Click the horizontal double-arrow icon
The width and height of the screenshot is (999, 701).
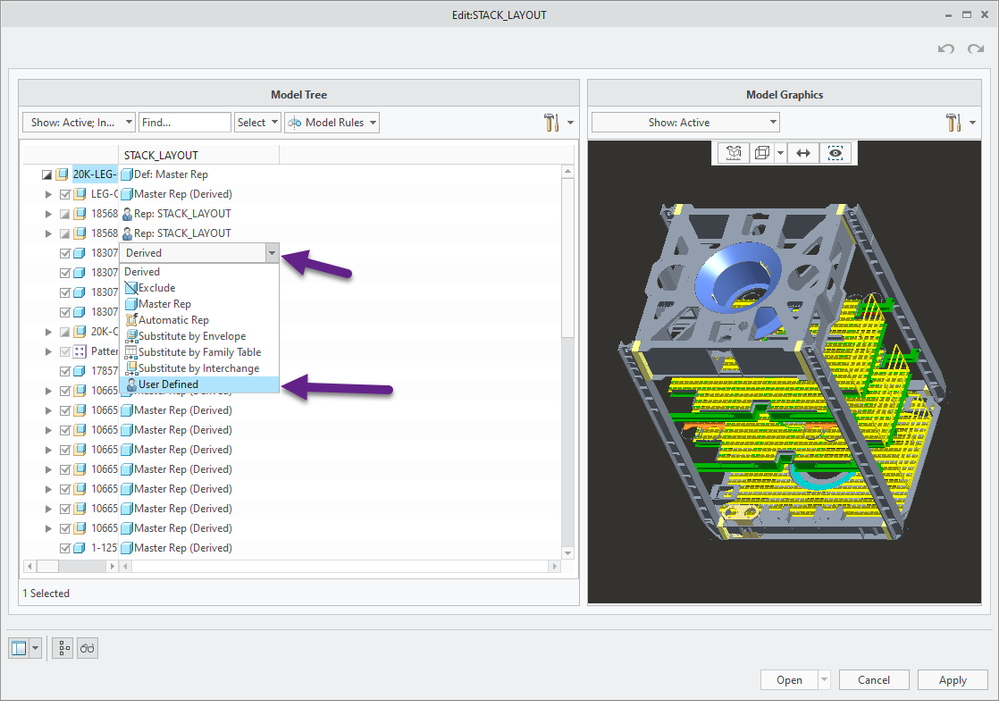coord(803,153)
